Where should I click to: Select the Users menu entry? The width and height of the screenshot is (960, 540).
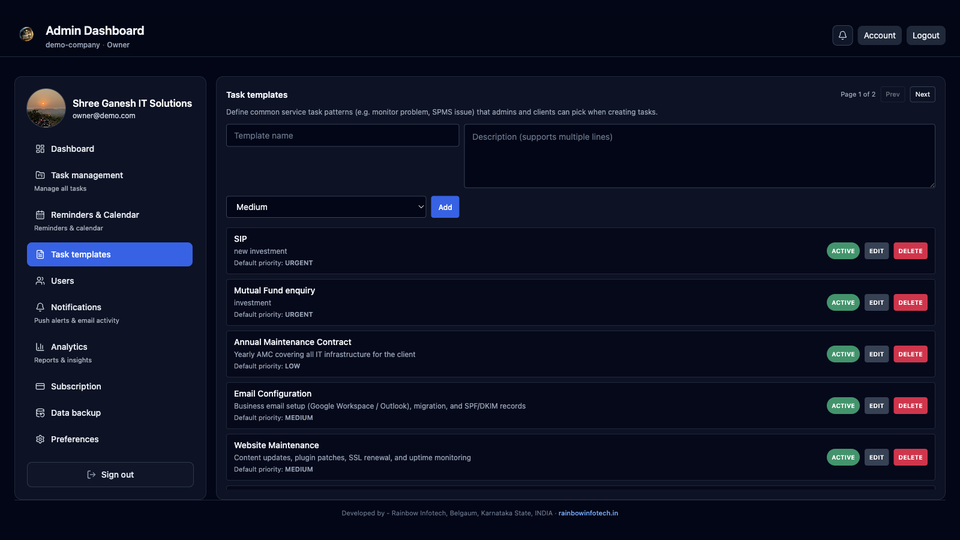tap(110, 281)
